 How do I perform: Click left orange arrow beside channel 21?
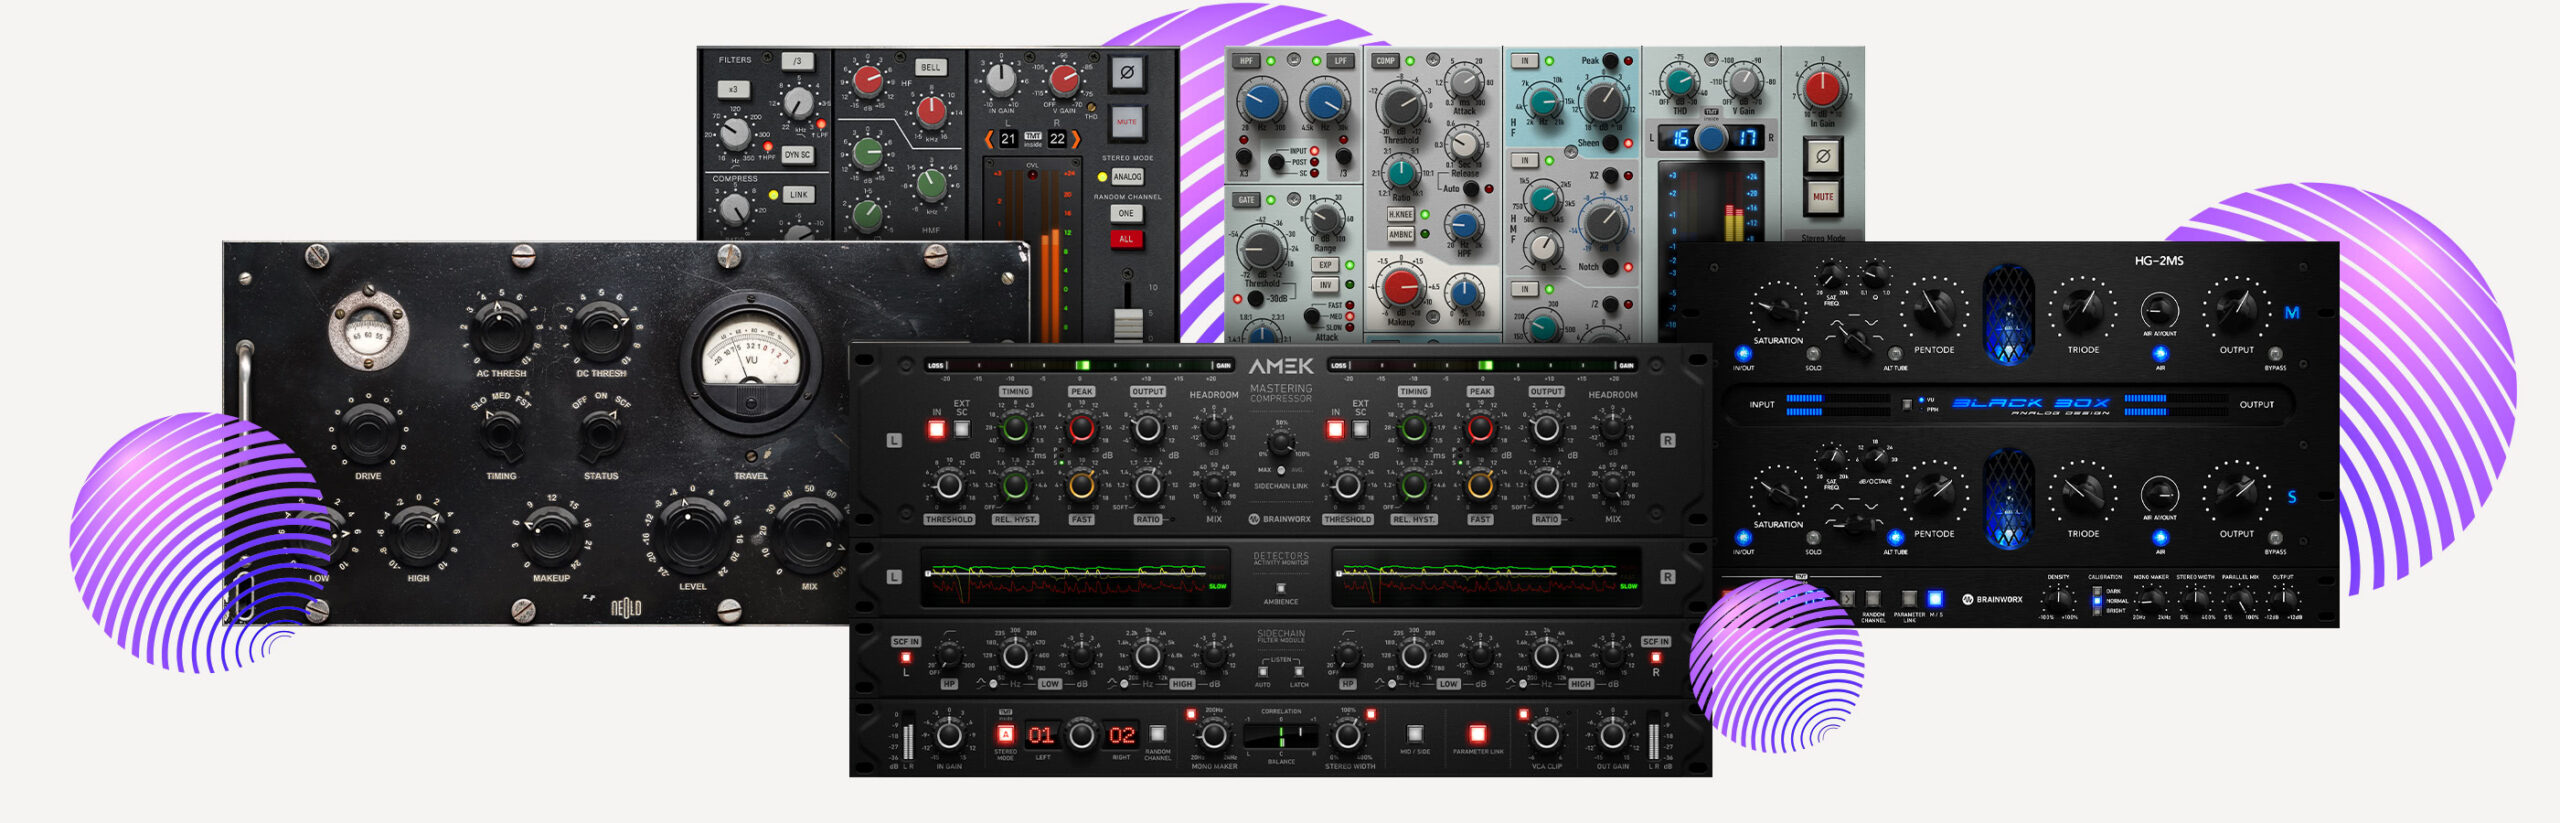point(988,139)
